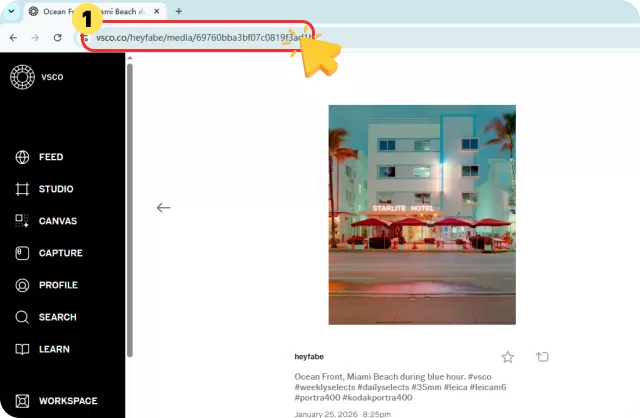
Task: Open the Learn book icon
Action: point(22,349)
